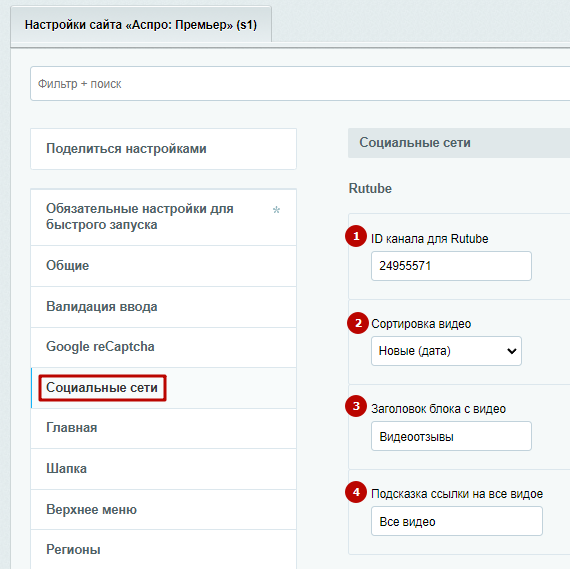This screenshot has height=569, width=570.
Task: Click the red number 3 marker
Action: point(356,406)
